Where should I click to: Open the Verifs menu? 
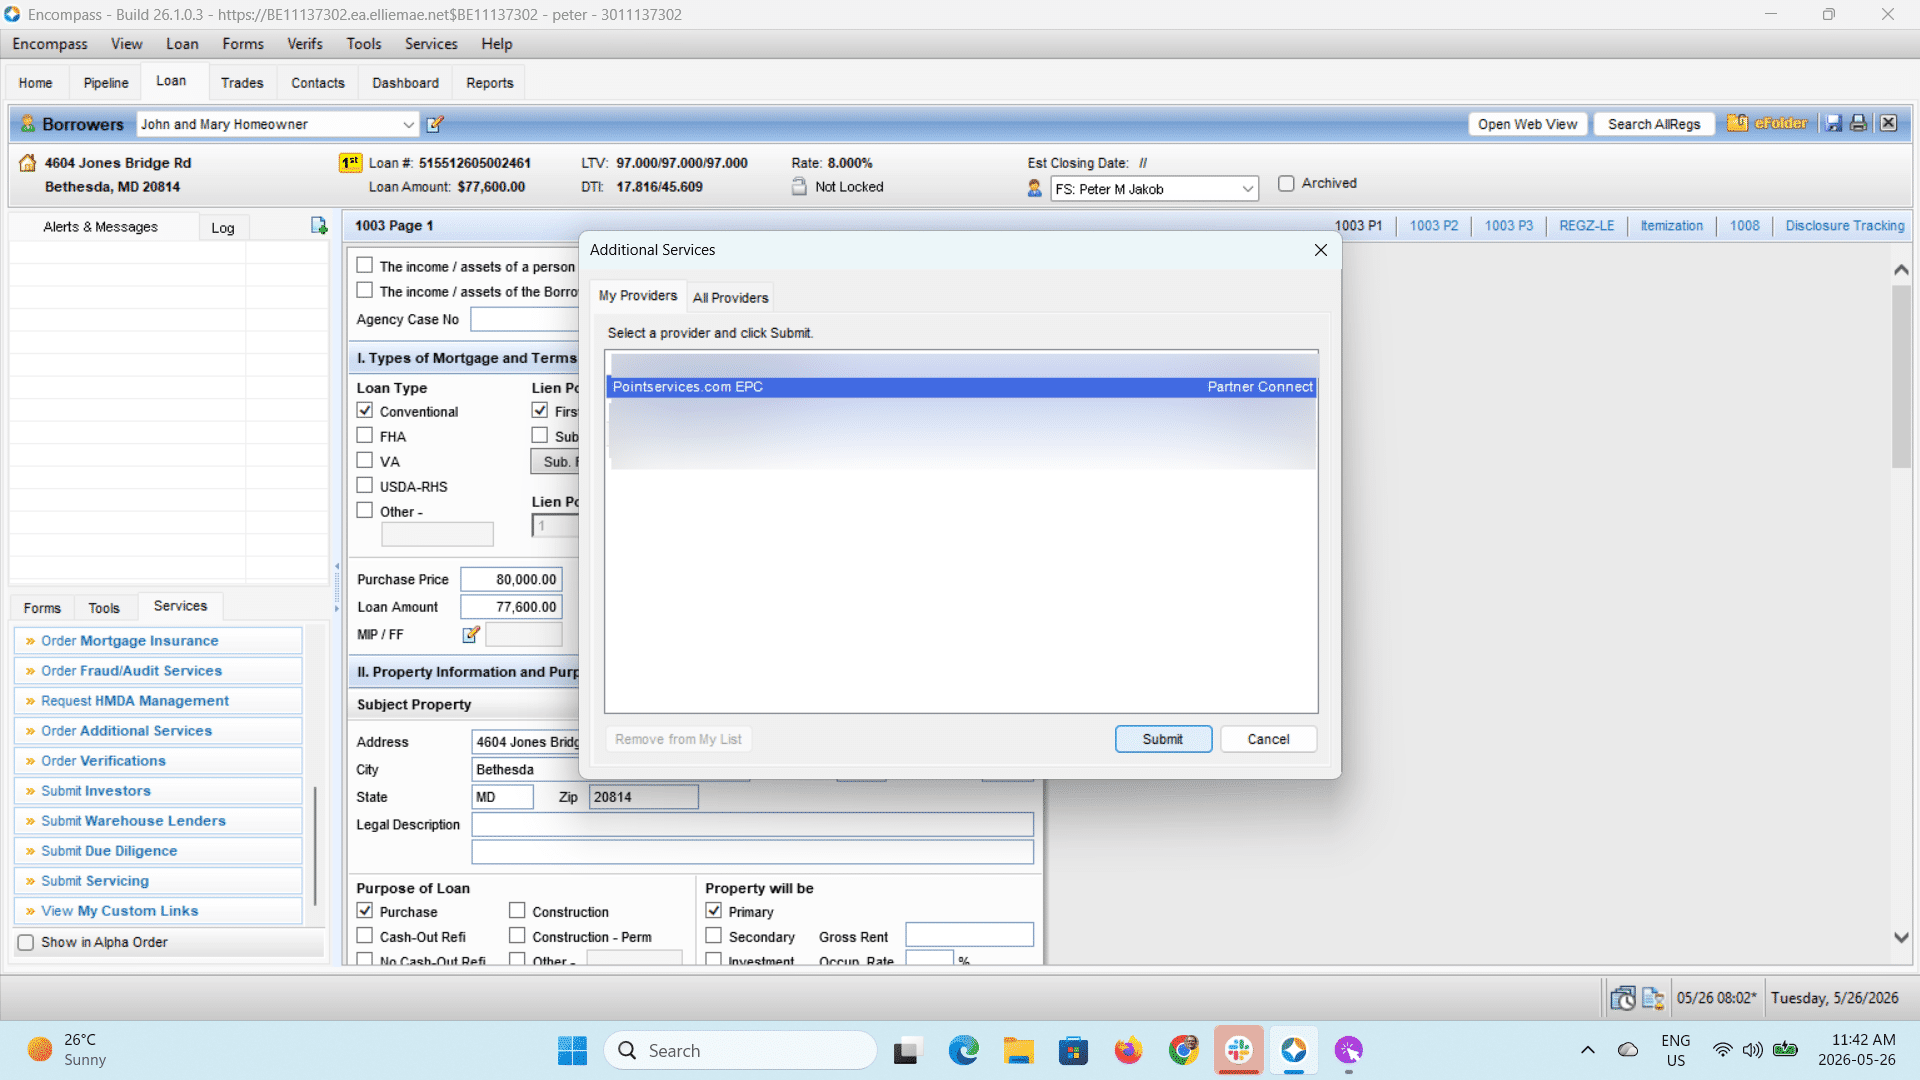(x=305, y=44)
